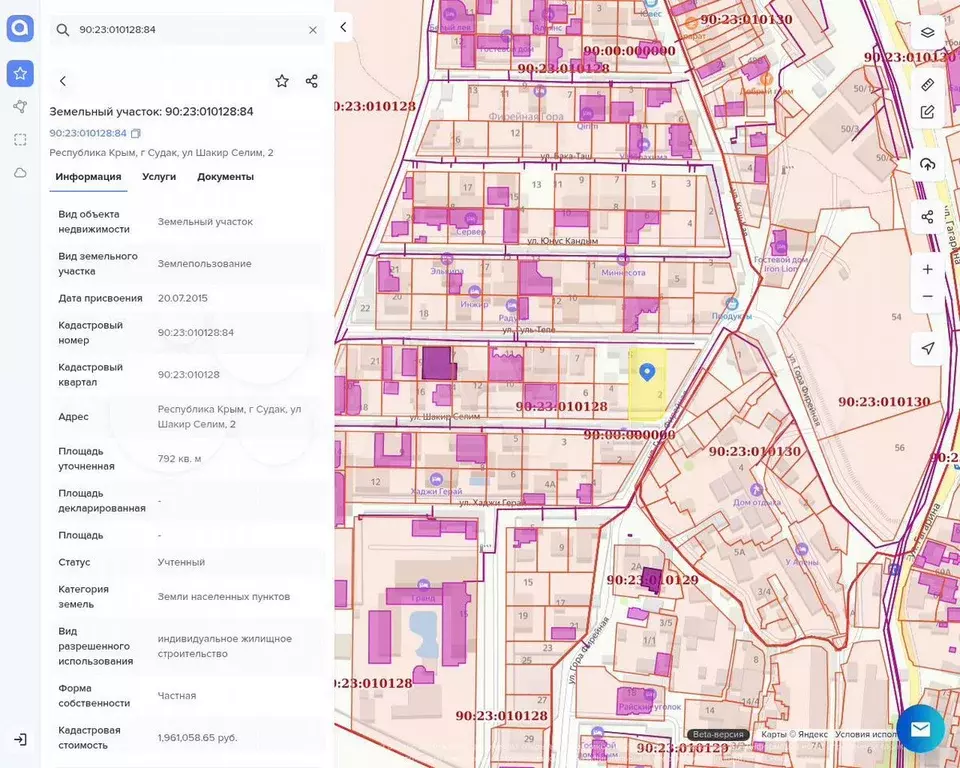This screenshot has height=768, width=960.
Task: Add this land parcel to favorites
Action: pyautogui.click(x=282, y=81)
